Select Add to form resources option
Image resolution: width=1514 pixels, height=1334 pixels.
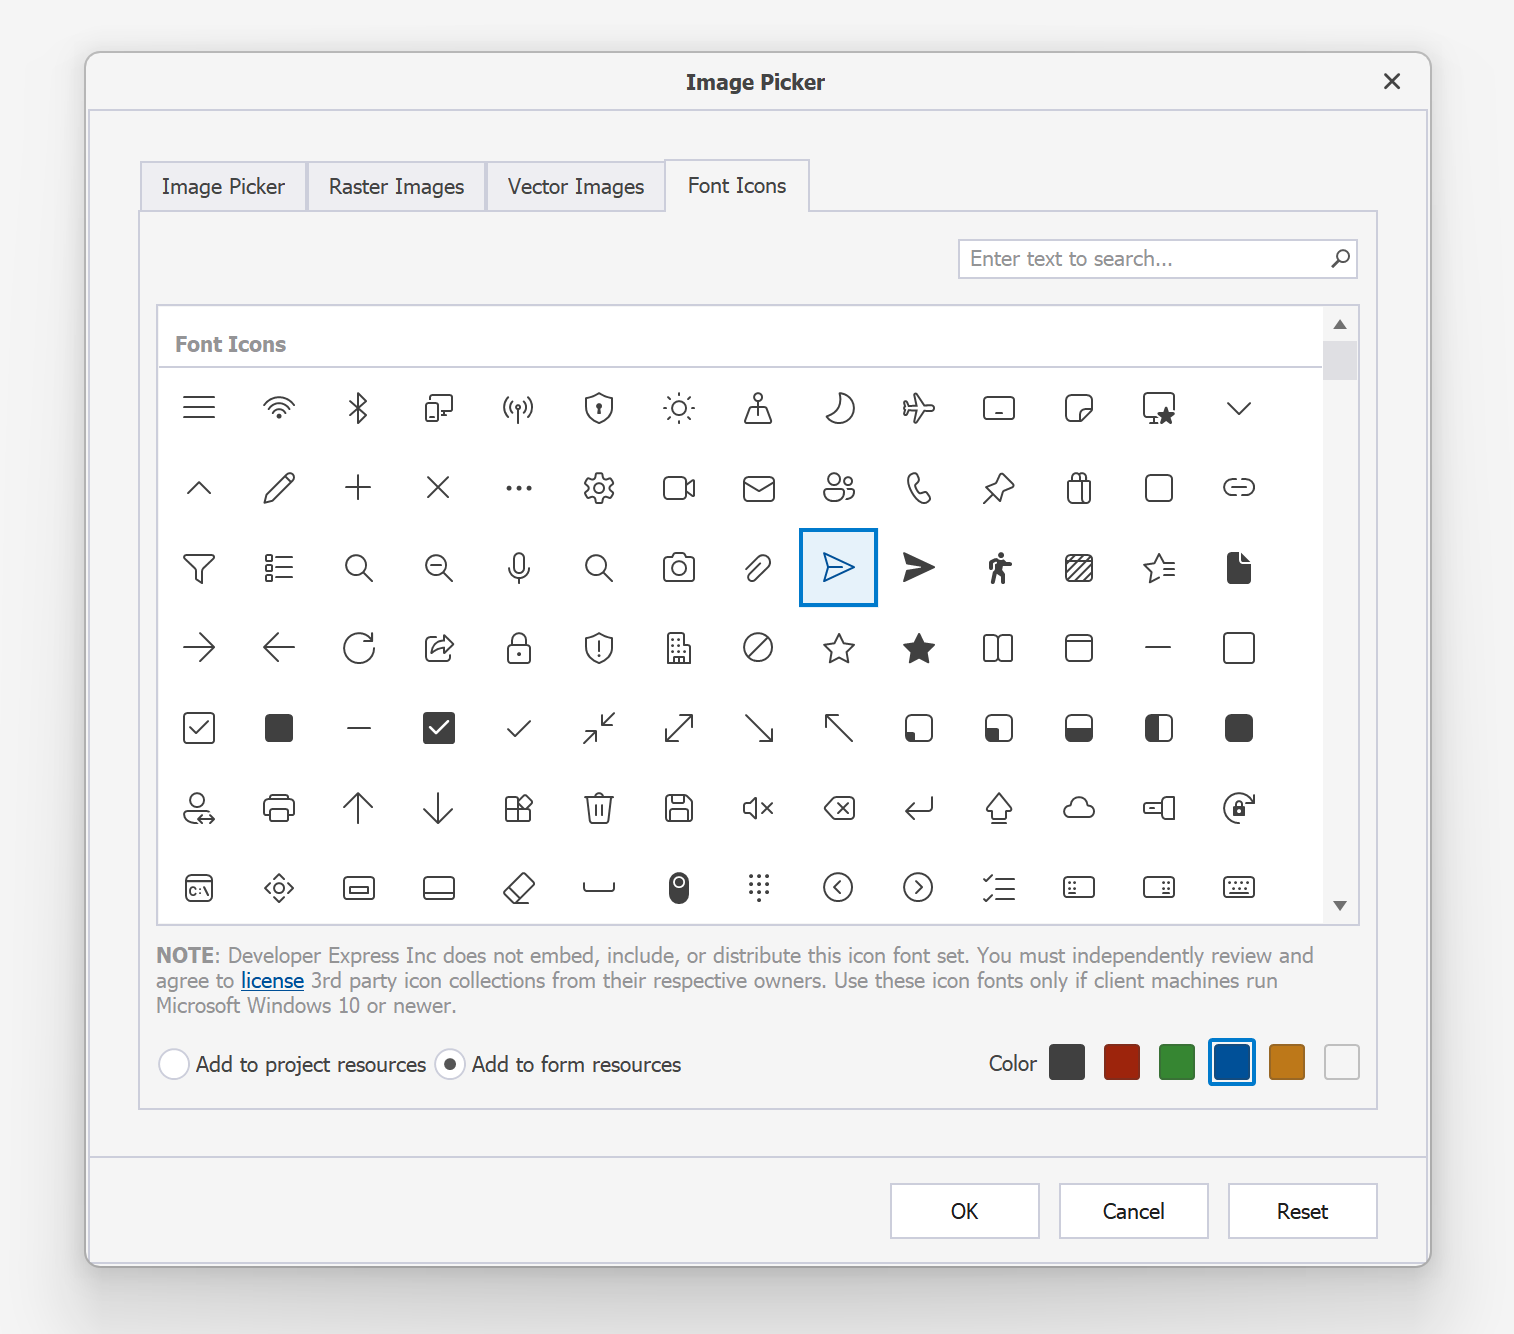pos(450,1064)
